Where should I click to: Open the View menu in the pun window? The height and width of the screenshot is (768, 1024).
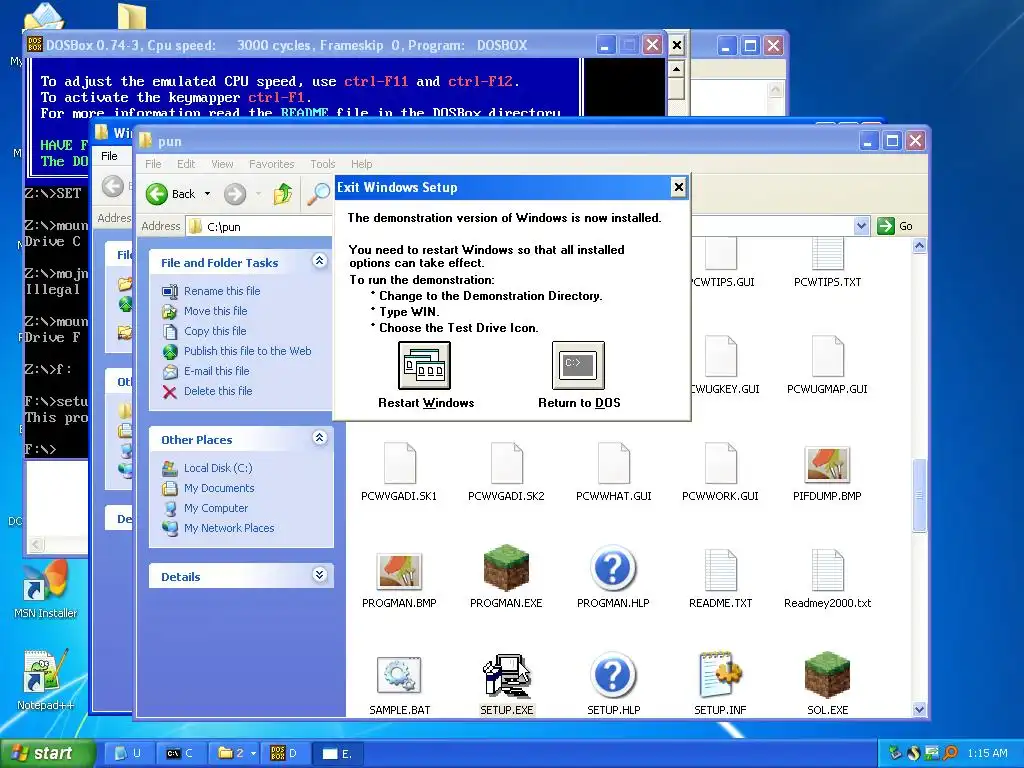[222, 164]
